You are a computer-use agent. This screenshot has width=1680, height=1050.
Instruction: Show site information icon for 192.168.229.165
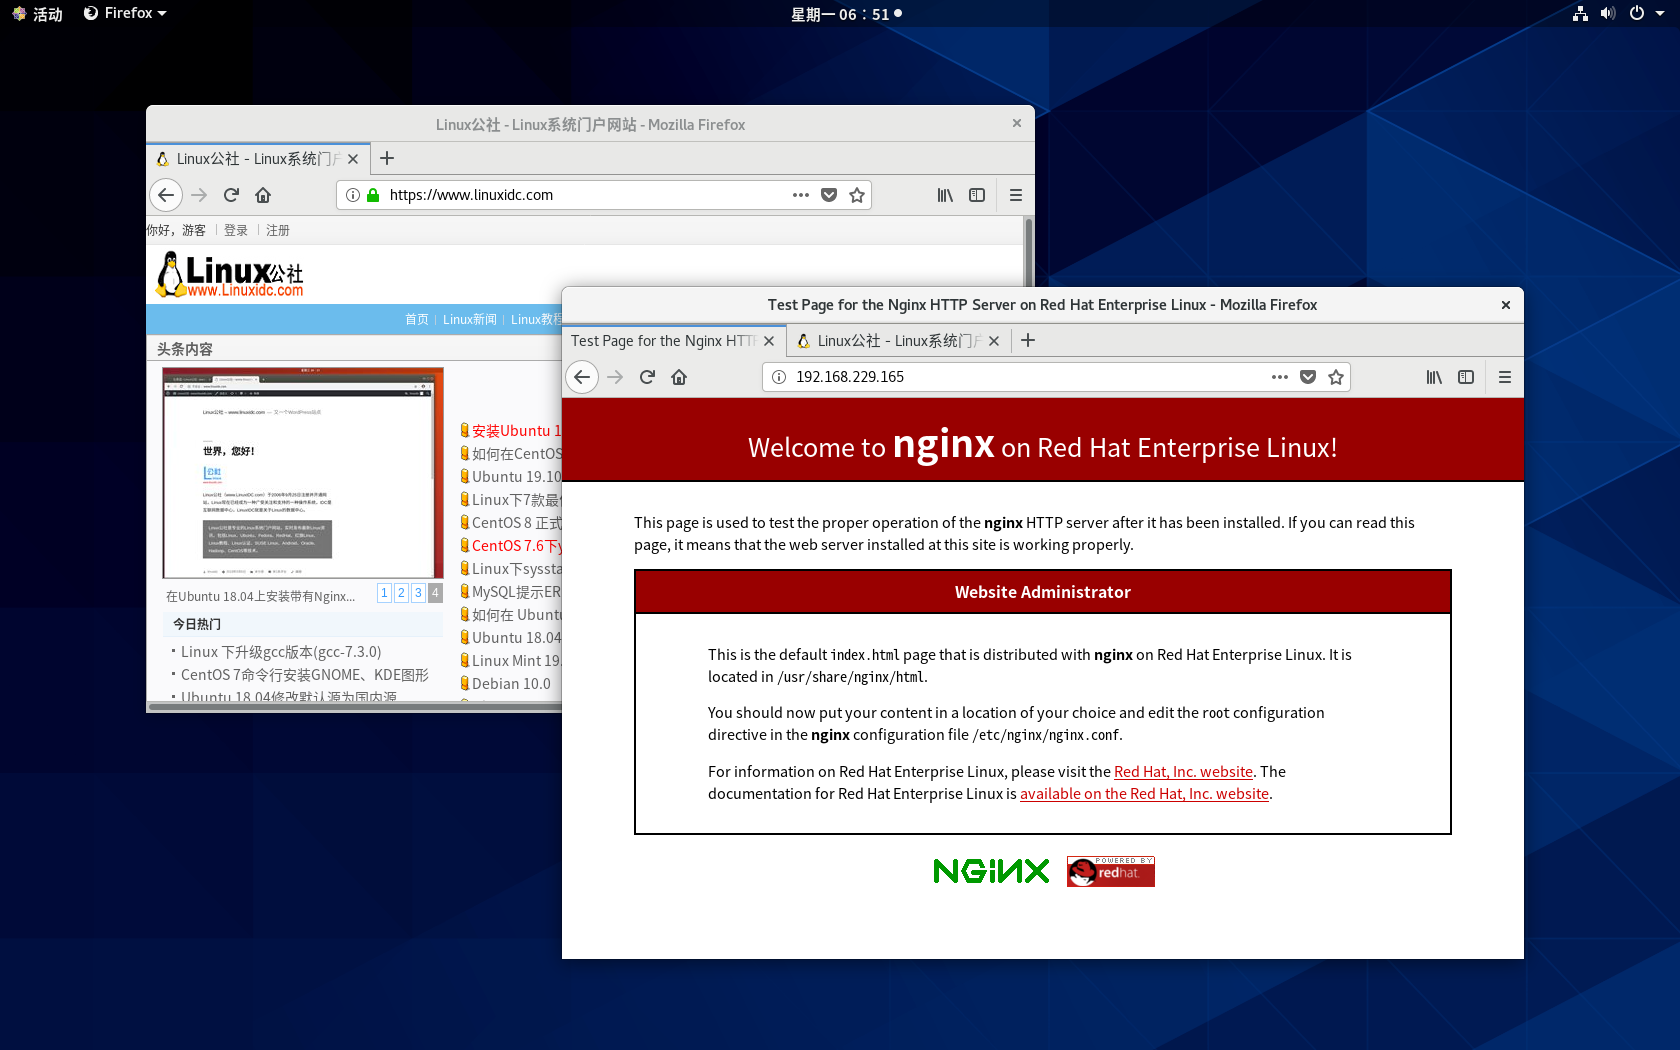pyautogui.click(x=779, y=377)
